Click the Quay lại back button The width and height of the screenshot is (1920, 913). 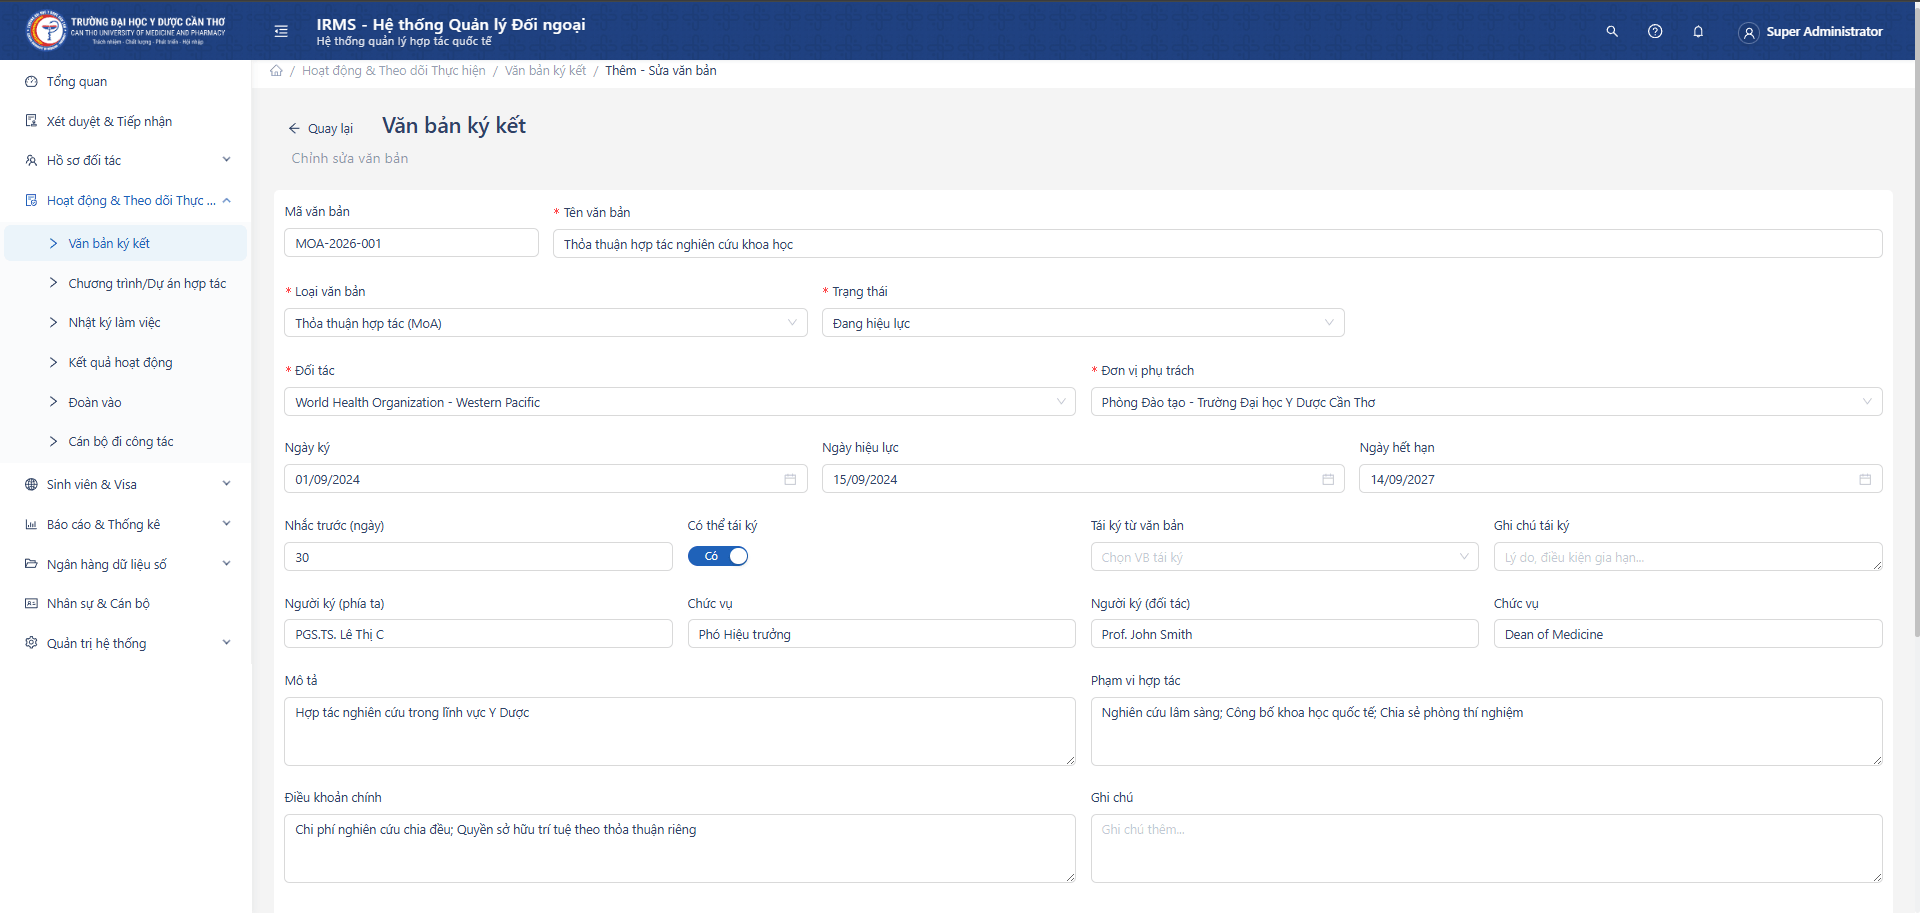tap(321, 129)
